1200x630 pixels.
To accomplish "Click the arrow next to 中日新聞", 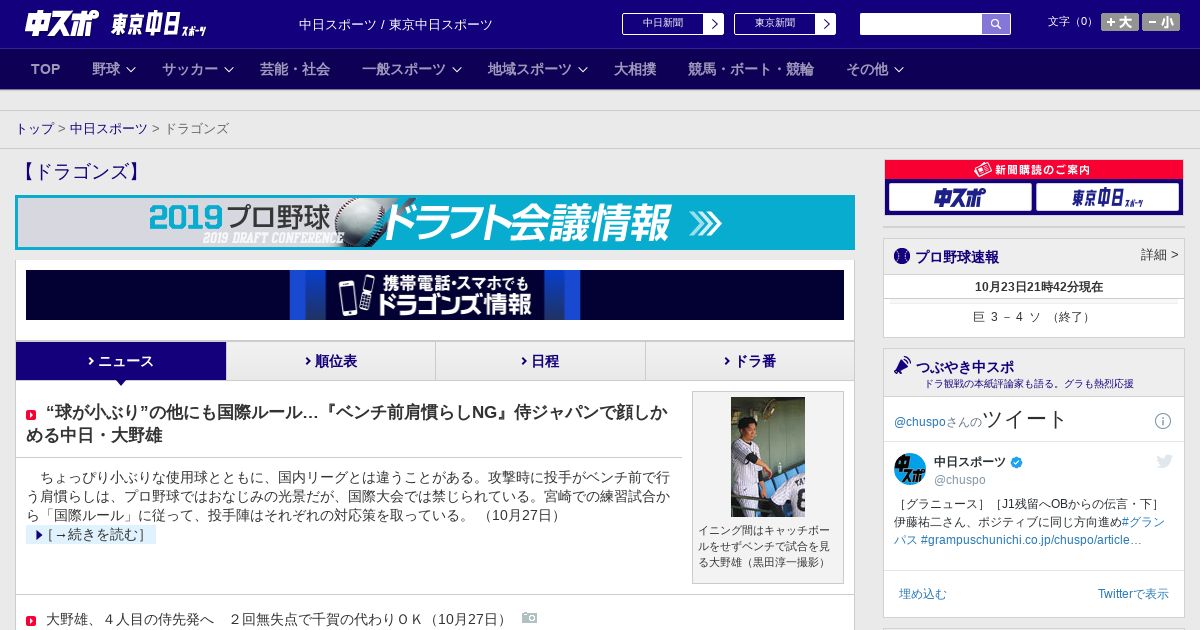I will (714, 24).
